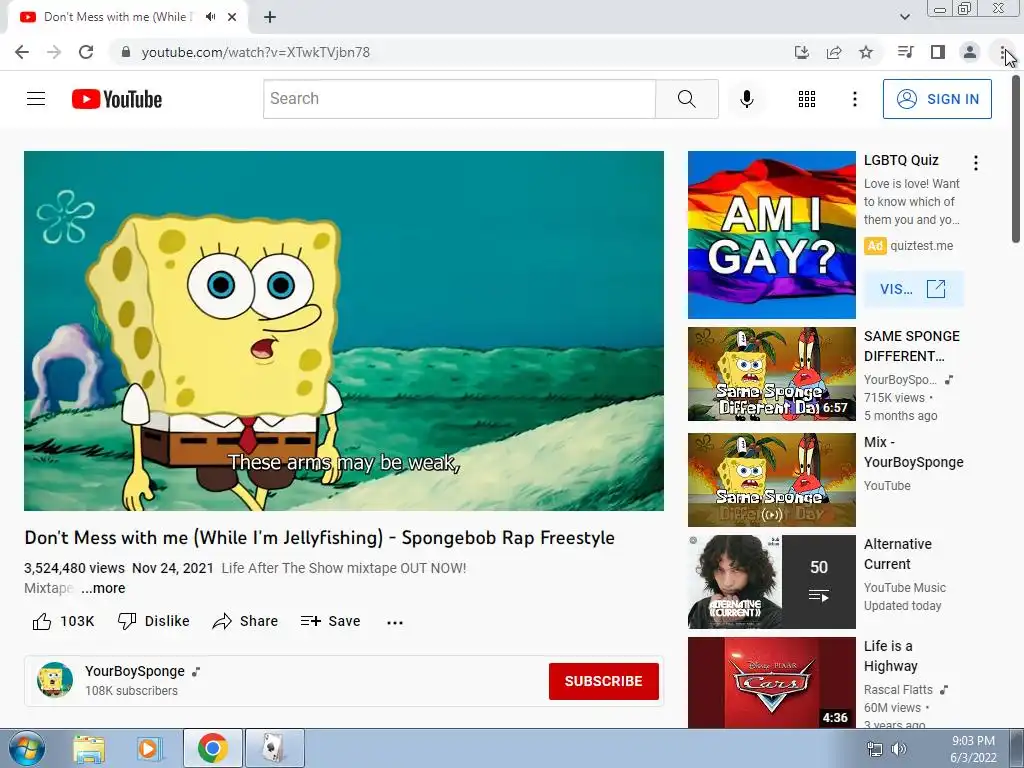The height and width of the screenshot is (768, 1024).
Task: Click the search magnifier button
Action: (x=686, y=99)
